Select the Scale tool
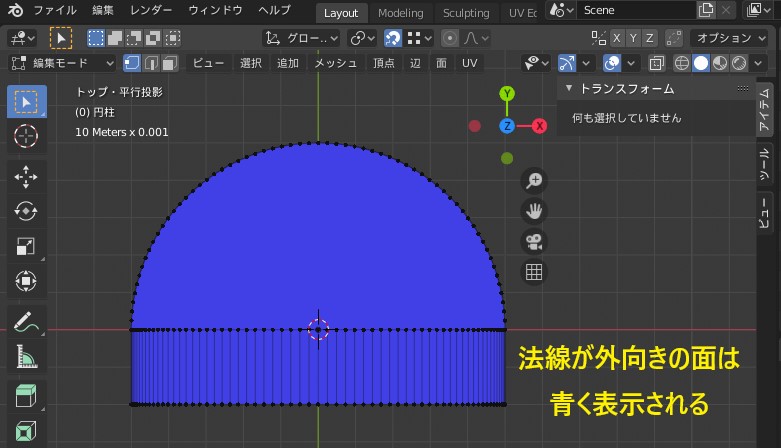Screen dimensions: 781x448 (x=26, y=246)
